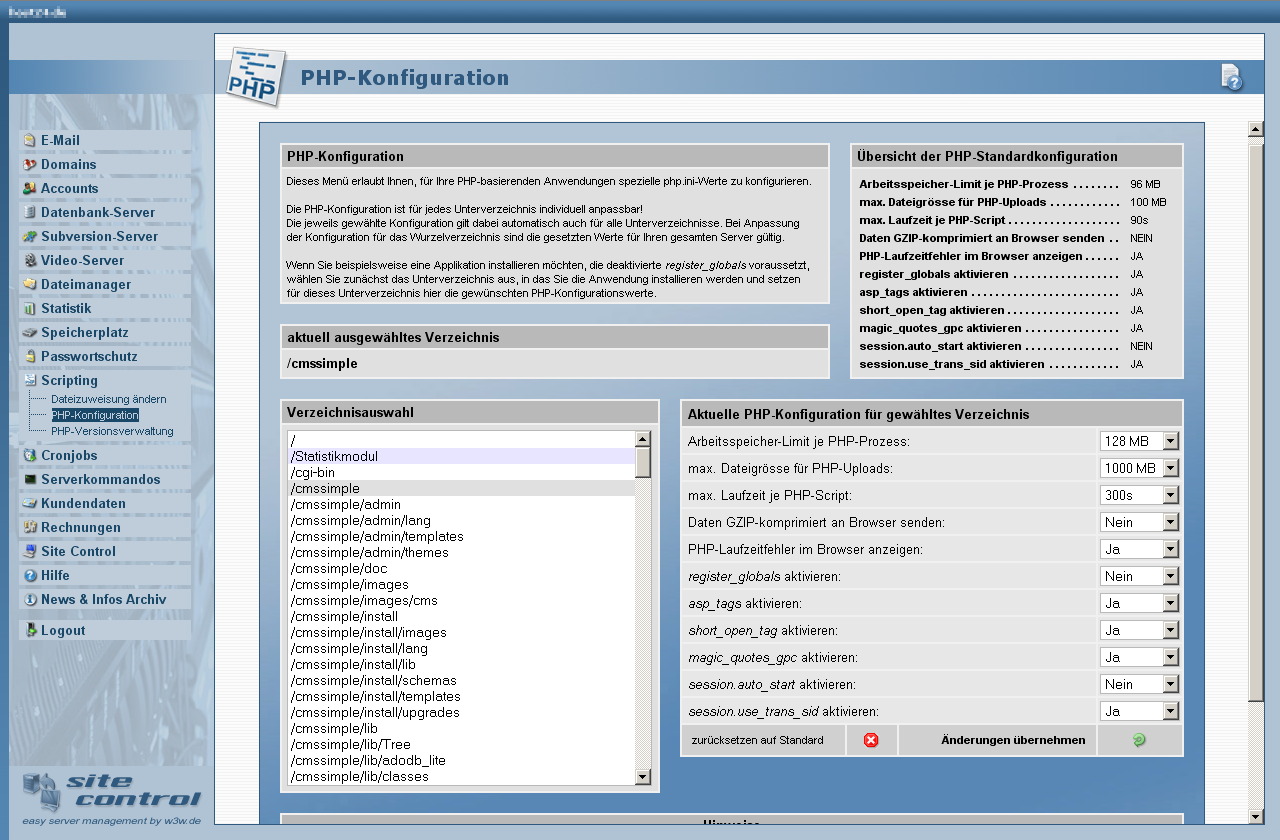The width and height of the screenshot is (1280, 840).
Task: Open Dateizuweisung ändern submenu link
Action: click(109, 399)
